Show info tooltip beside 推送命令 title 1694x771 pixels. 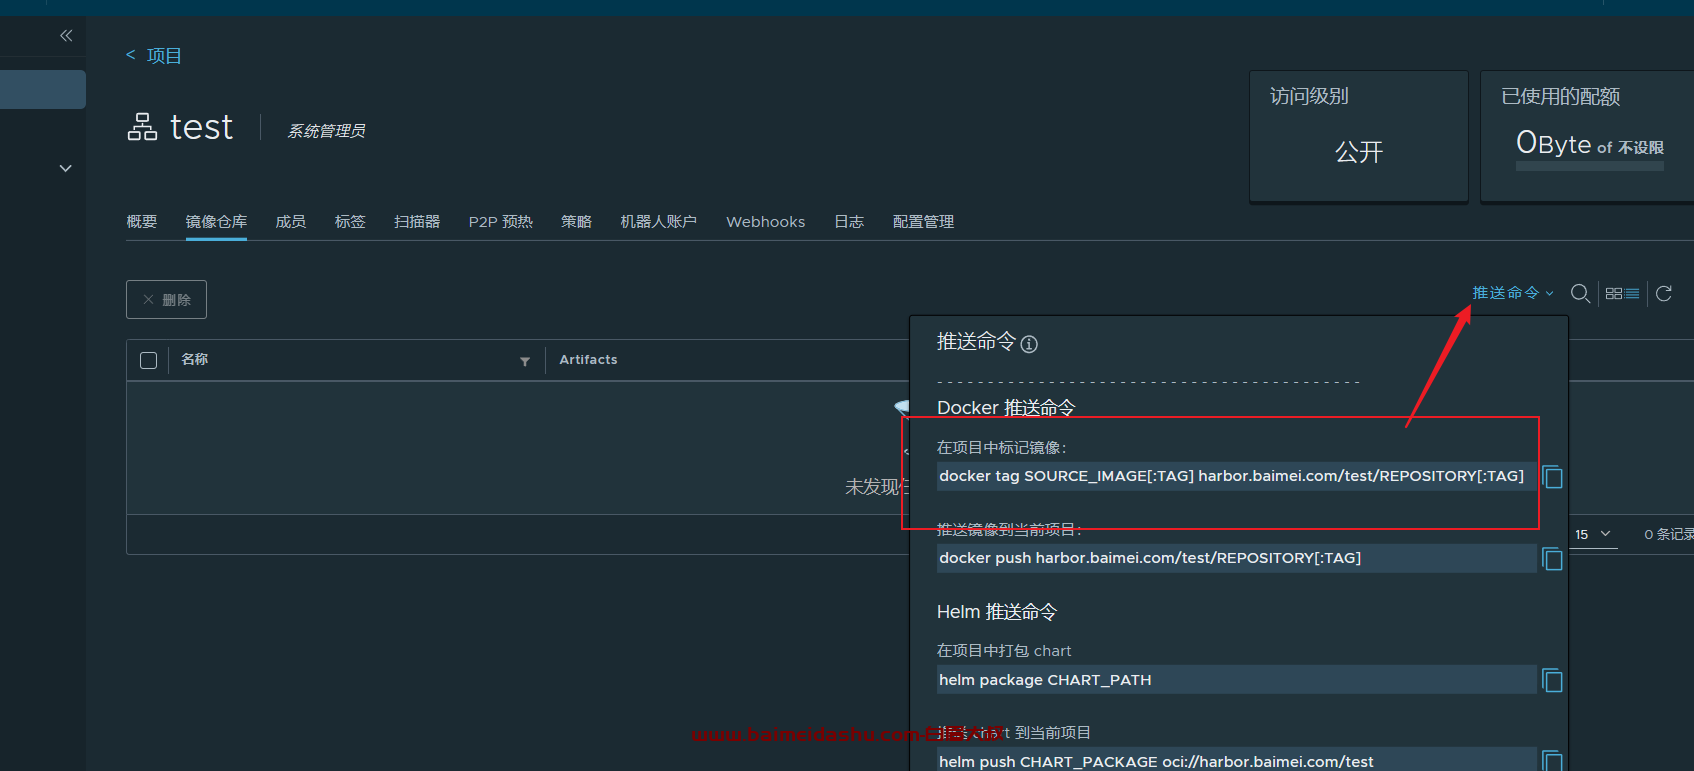point(1029,344)
